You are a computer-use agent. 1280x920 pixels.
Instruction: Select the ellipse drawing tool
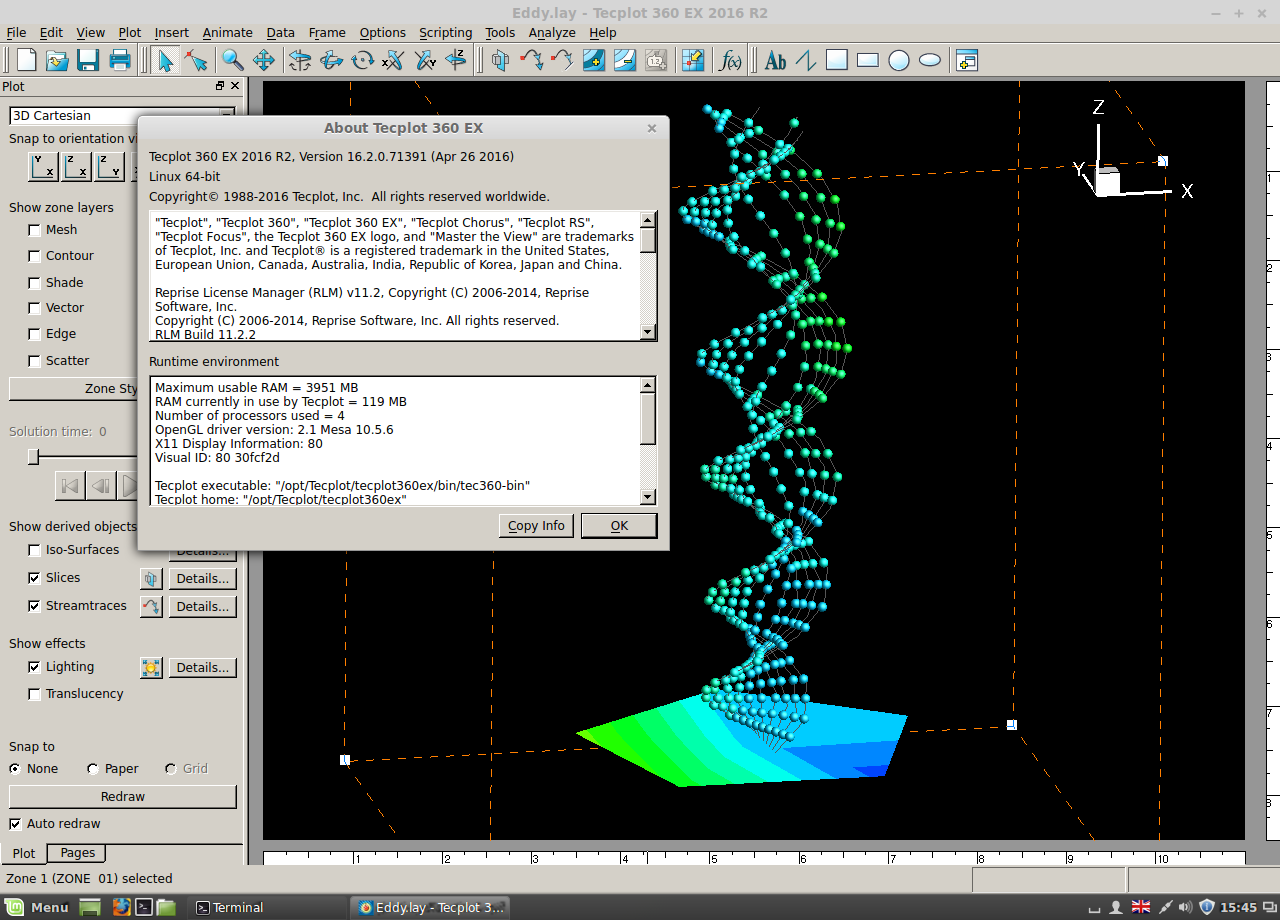click(x=930, y=60)
